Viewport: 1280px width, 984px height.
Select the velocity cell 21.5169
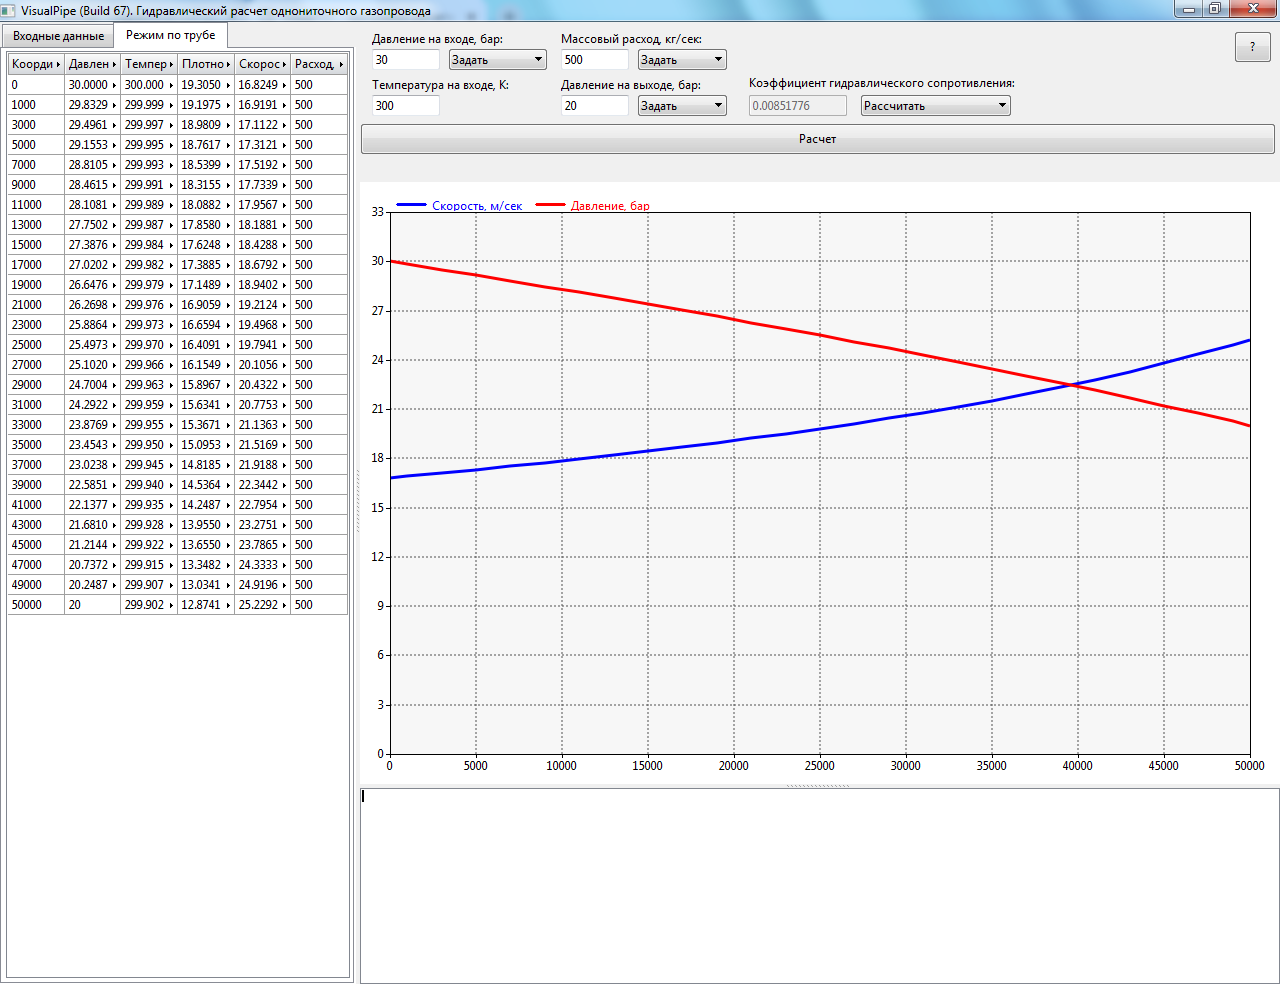click(x=262, y=445)
